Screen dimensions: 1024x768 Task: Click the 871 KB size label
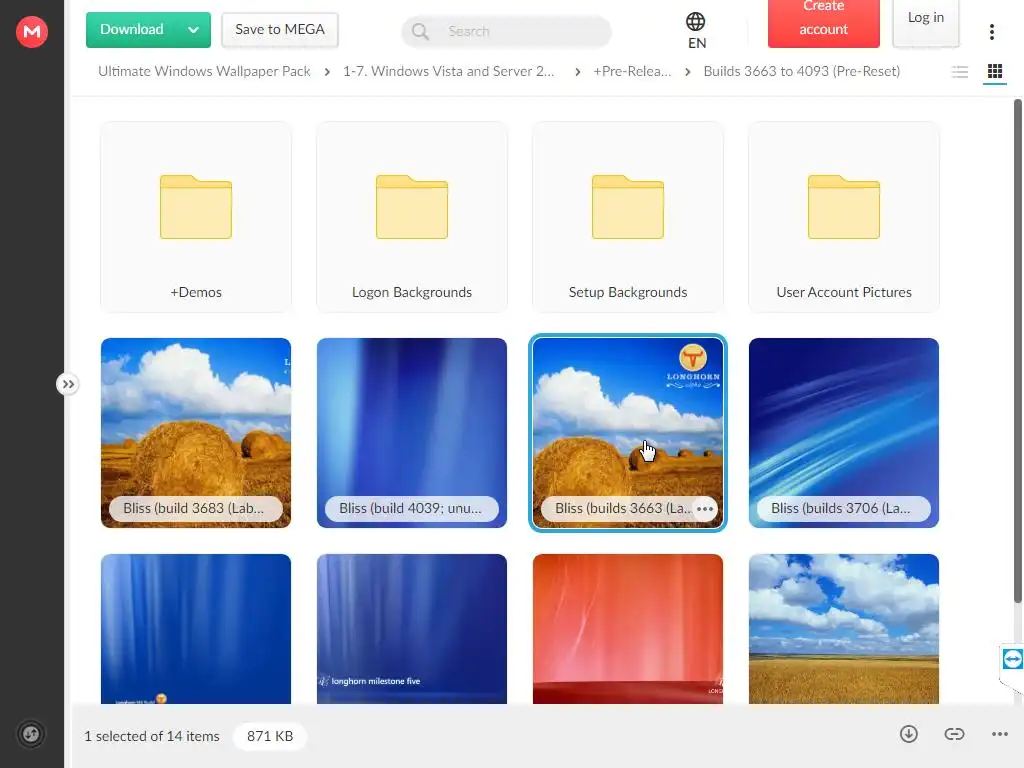[270, 736]
